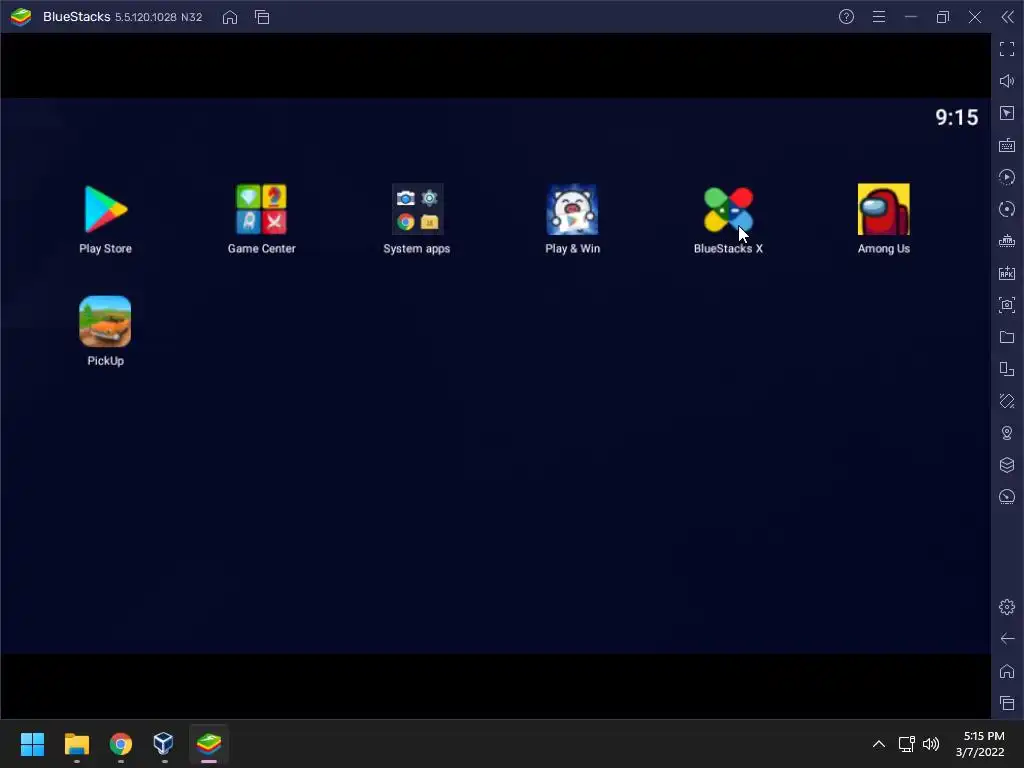Open multi-instance tabs icon in title bar

[x=262, y=17]
